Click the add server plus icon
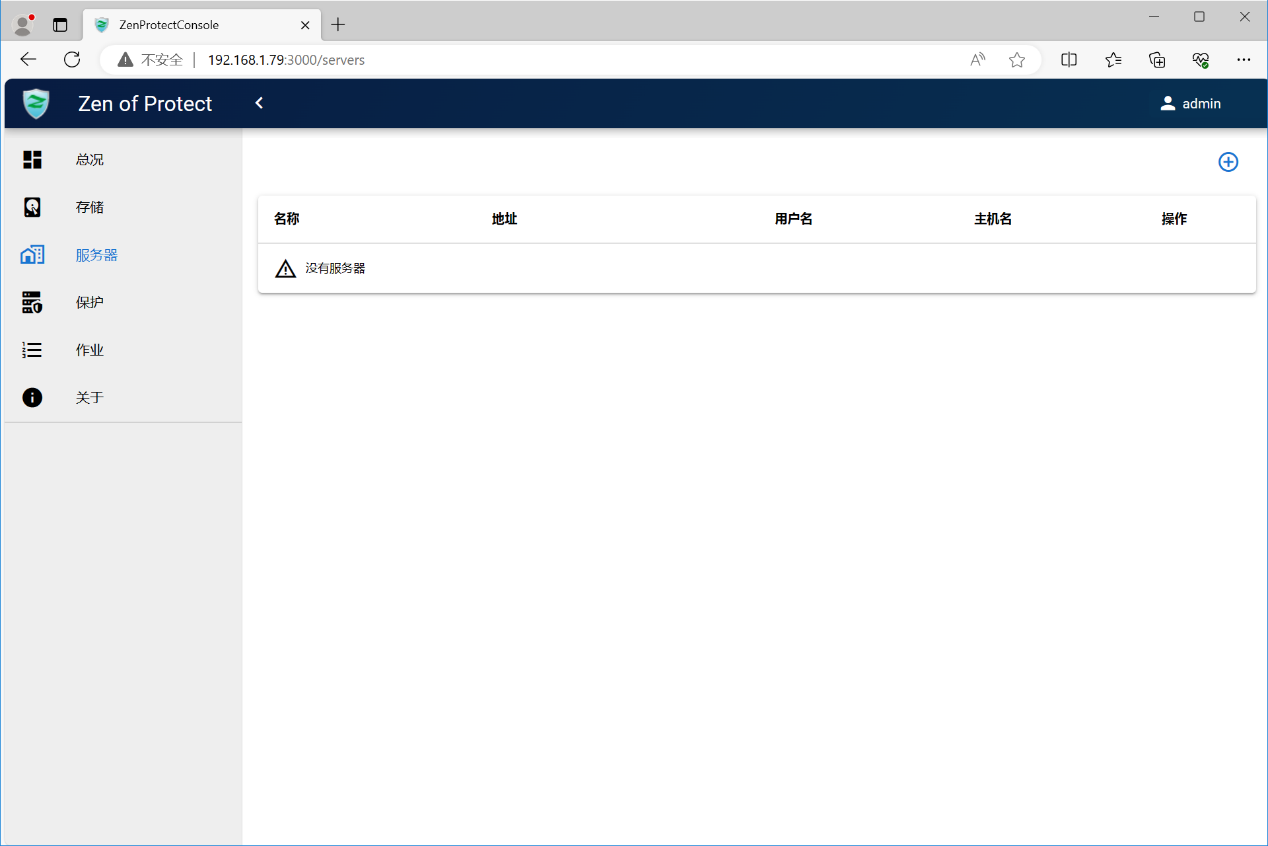The width and height of the screenshot is (1268, 846). coord(1227,162)
